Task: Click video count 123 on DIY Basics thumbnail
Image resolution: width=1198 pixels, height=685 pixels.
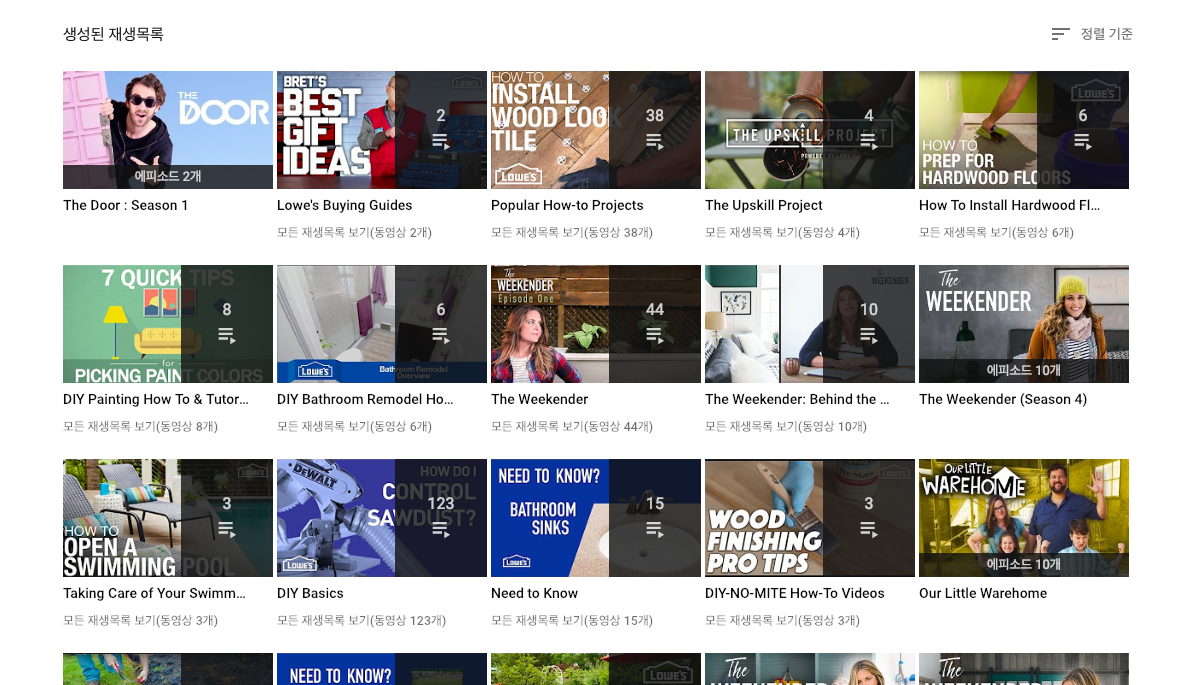Action: click(x=441, y=503)
